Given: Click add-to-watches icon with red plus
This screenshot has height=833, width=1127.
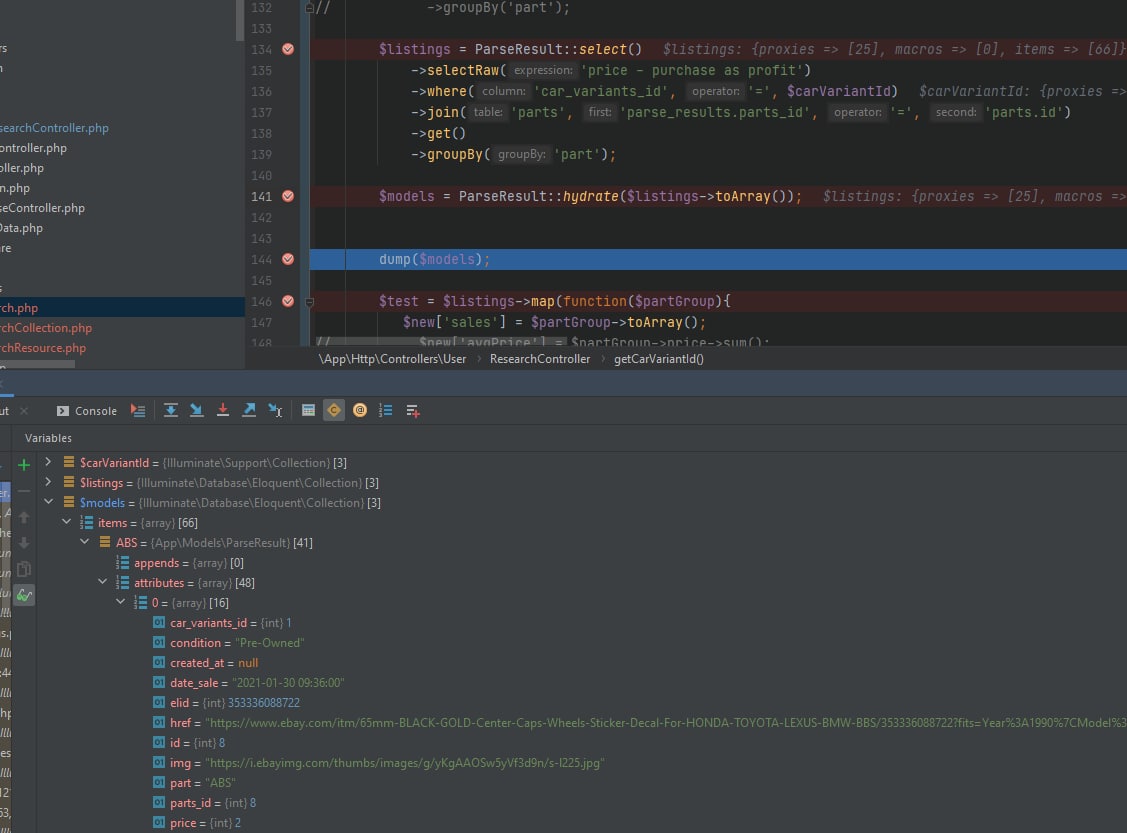Looking at the screenshot, I should click(x=413, y=410).
